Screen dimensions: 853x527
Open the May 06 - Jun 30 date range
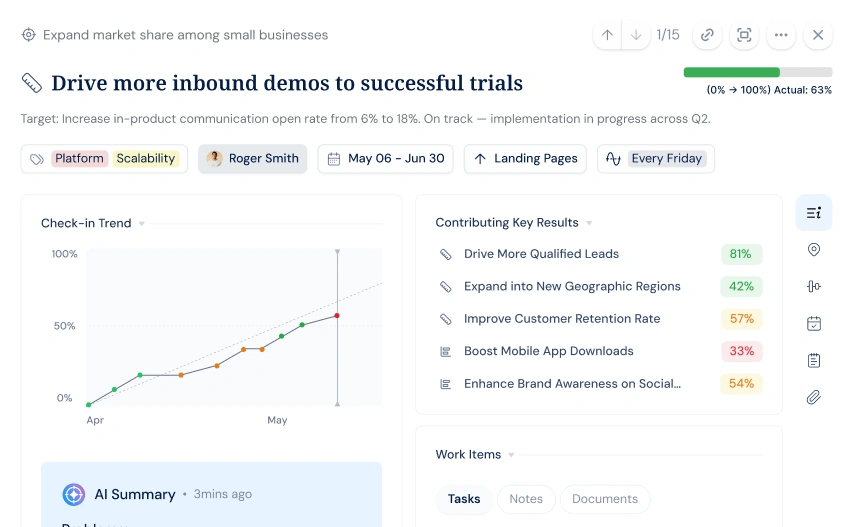[386, 158]
